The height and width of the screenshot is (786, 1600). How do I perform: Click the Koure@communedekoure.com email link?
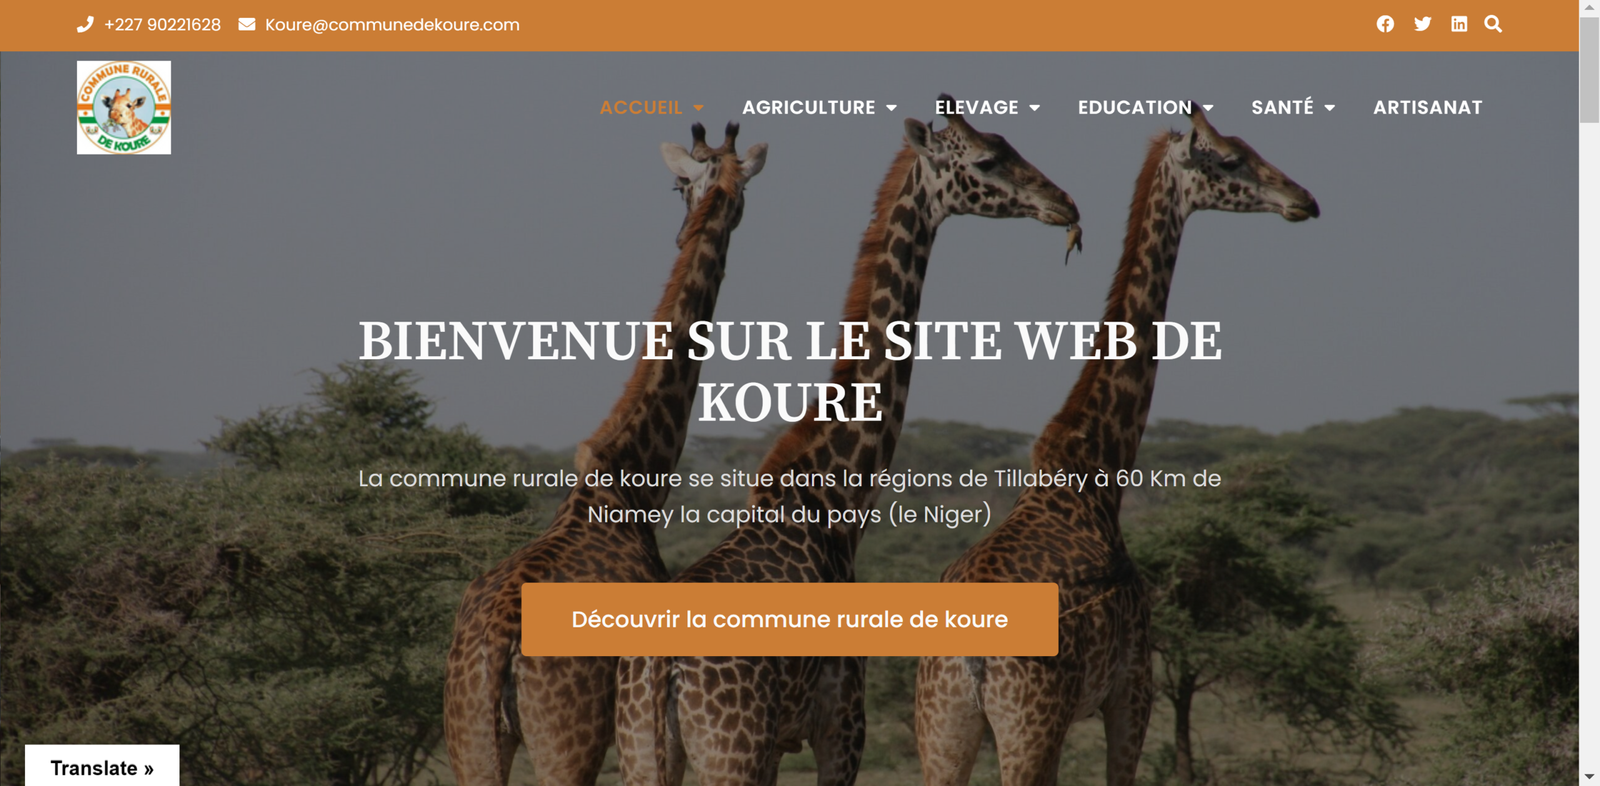(392, 24)
